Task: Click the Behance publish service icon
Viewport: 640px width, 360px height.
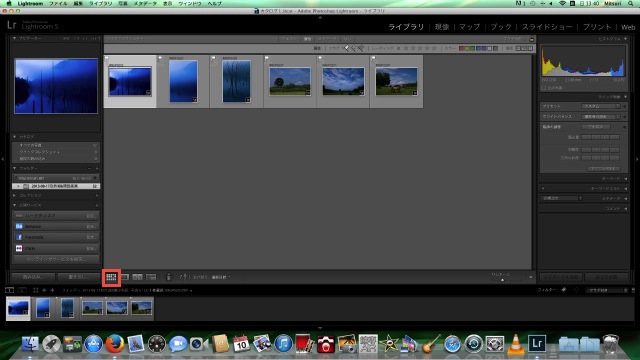Action: 19,226
